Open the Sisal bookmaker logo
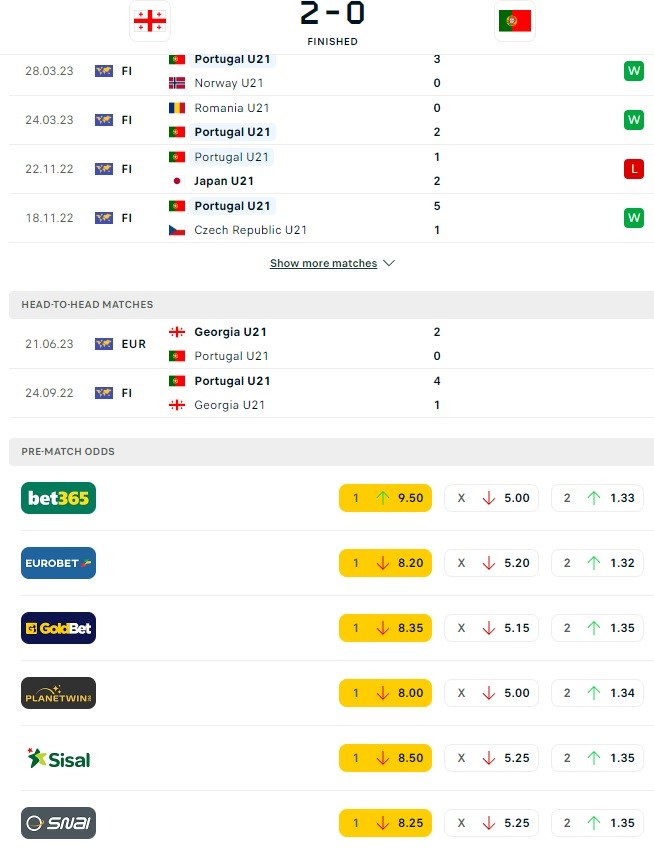 (x=58, y=758)
